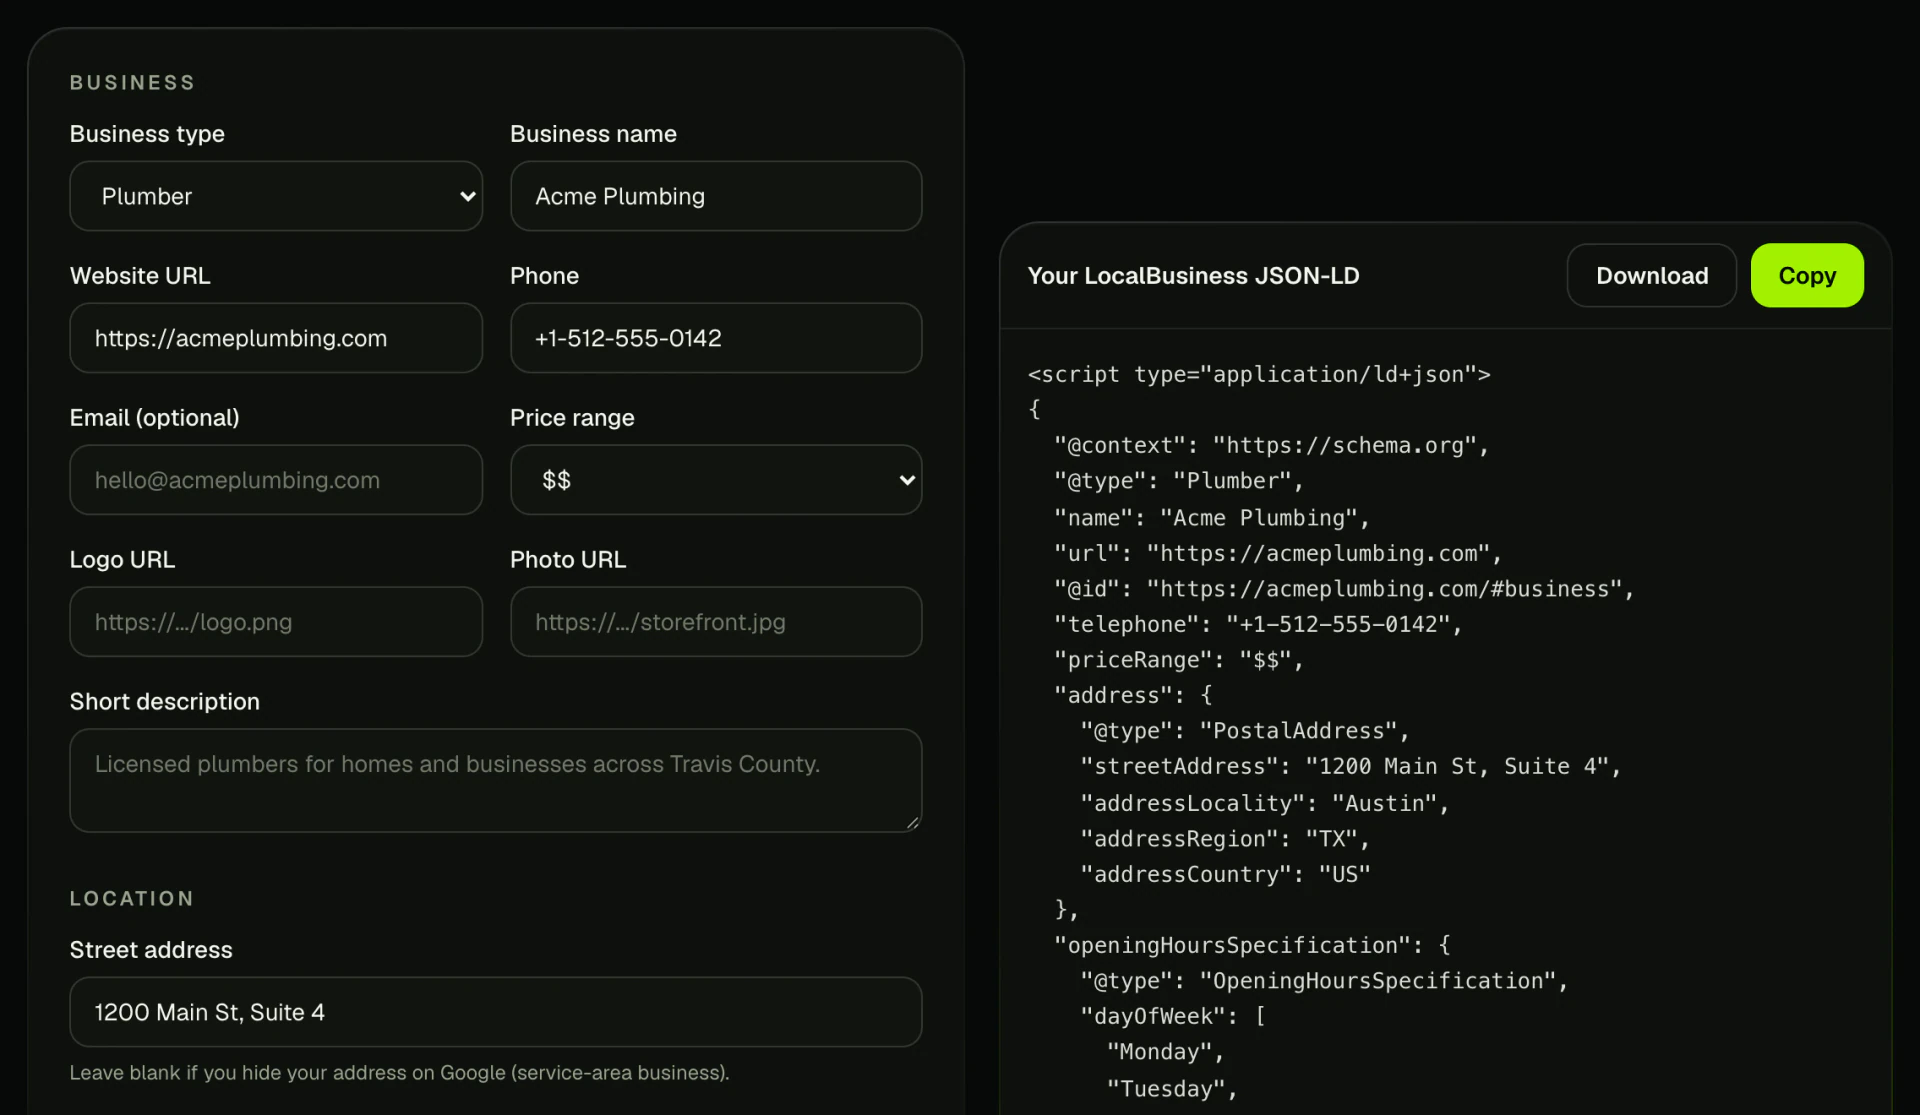Screen dimensions: 1920x1115
Task: Download the LocalBusiness JSON-LD file
Action: 1652,275
